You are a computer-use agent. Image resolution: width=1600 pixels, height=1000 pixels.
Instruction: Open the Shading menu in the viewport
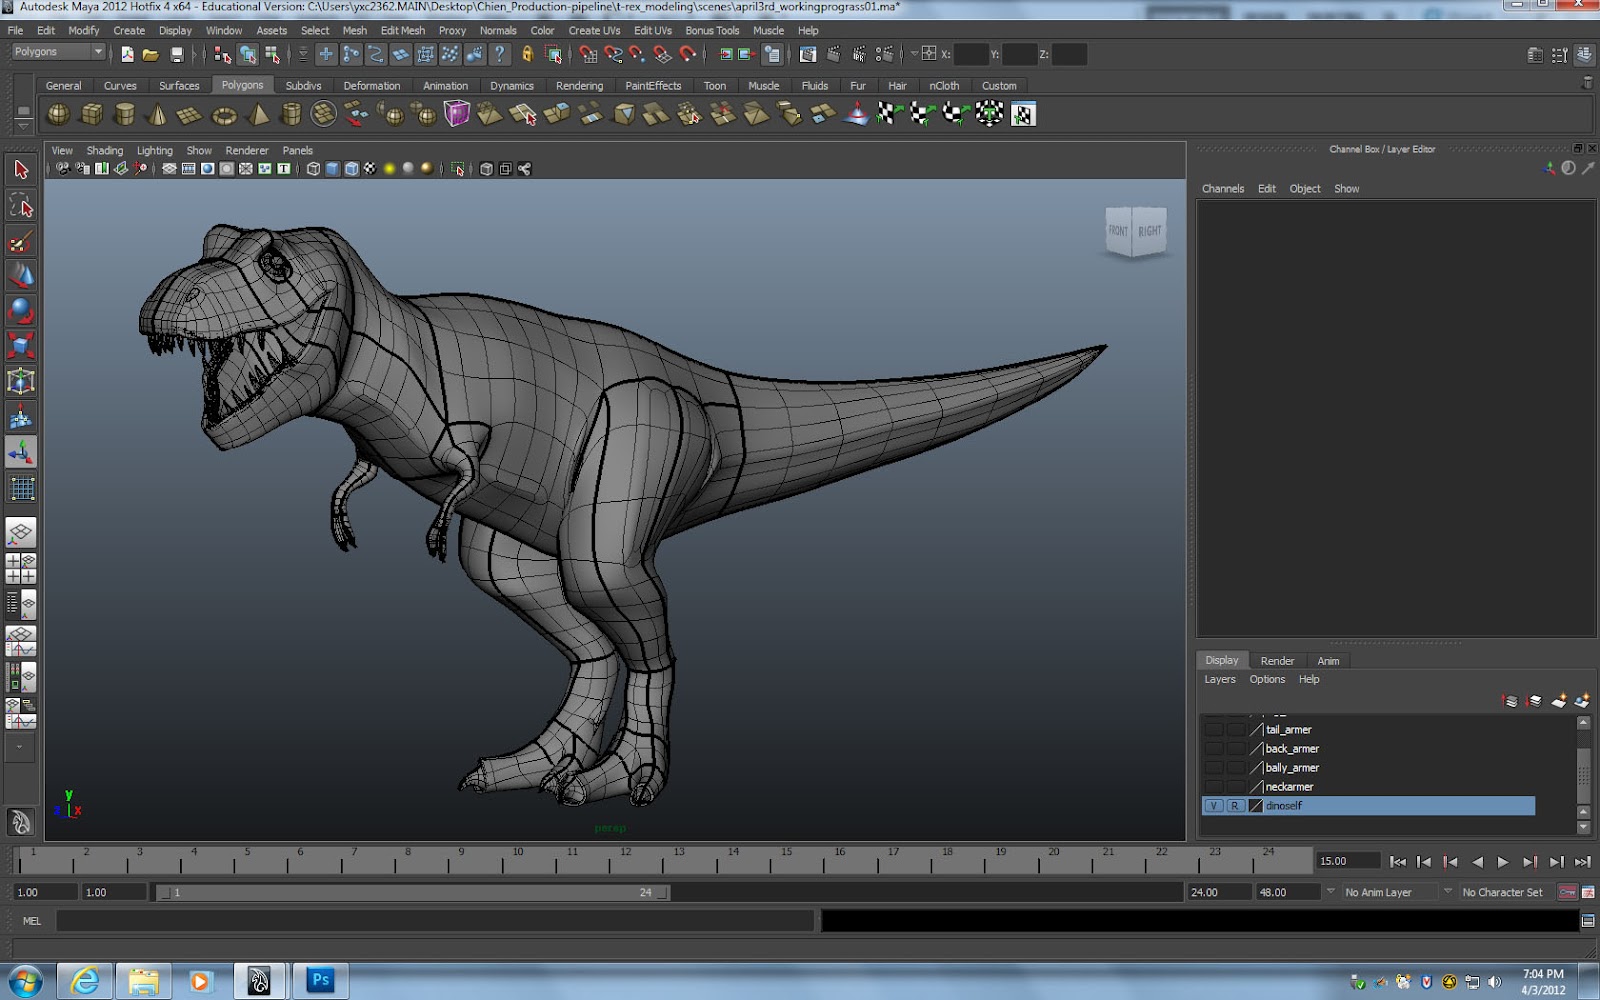click(x=104, y=150)
